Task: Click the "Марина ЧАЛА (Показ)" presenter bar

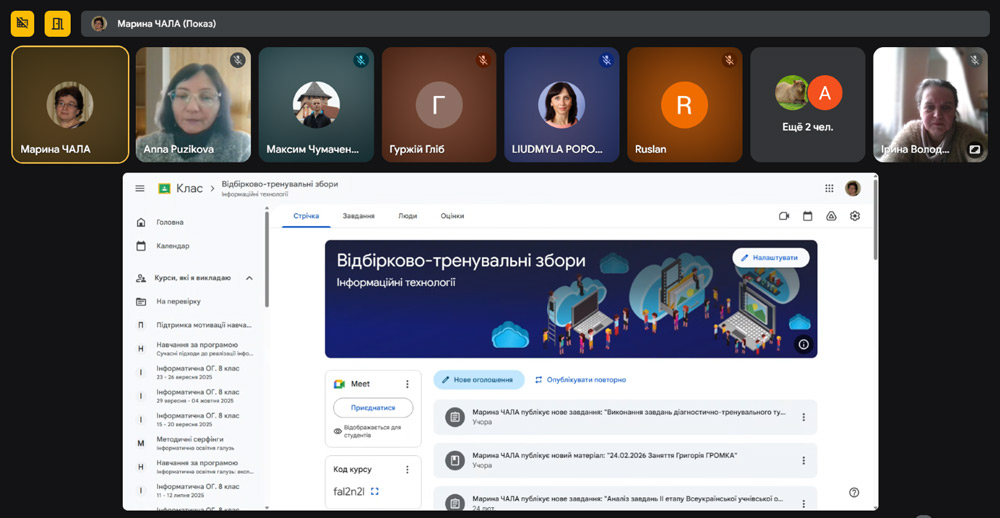Action: (535, 24)
